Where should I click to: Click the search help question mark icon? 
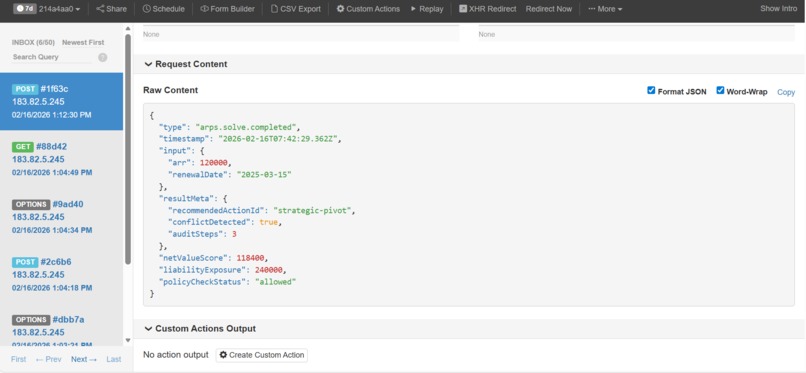click(103, 58)
